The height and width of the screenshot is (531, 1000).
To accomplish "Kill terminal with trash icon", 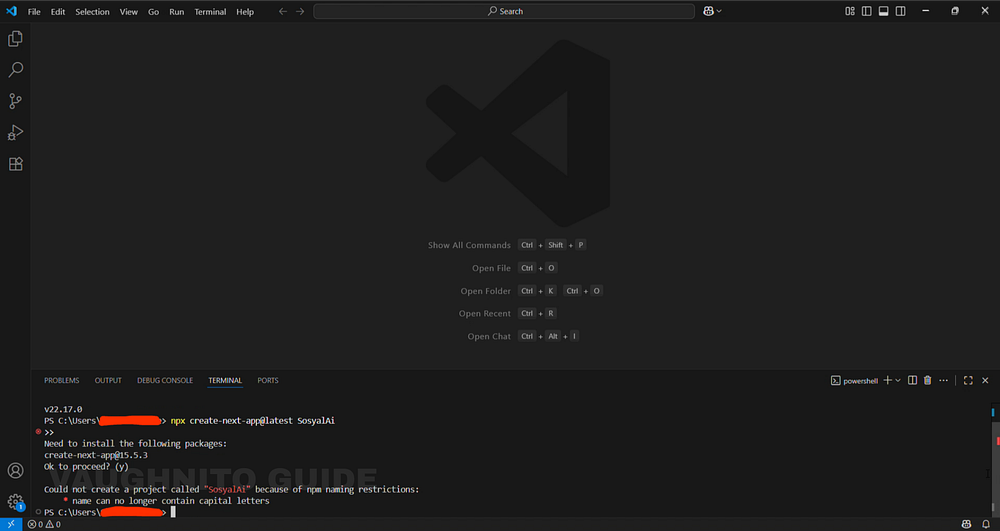I will (928, 381).
